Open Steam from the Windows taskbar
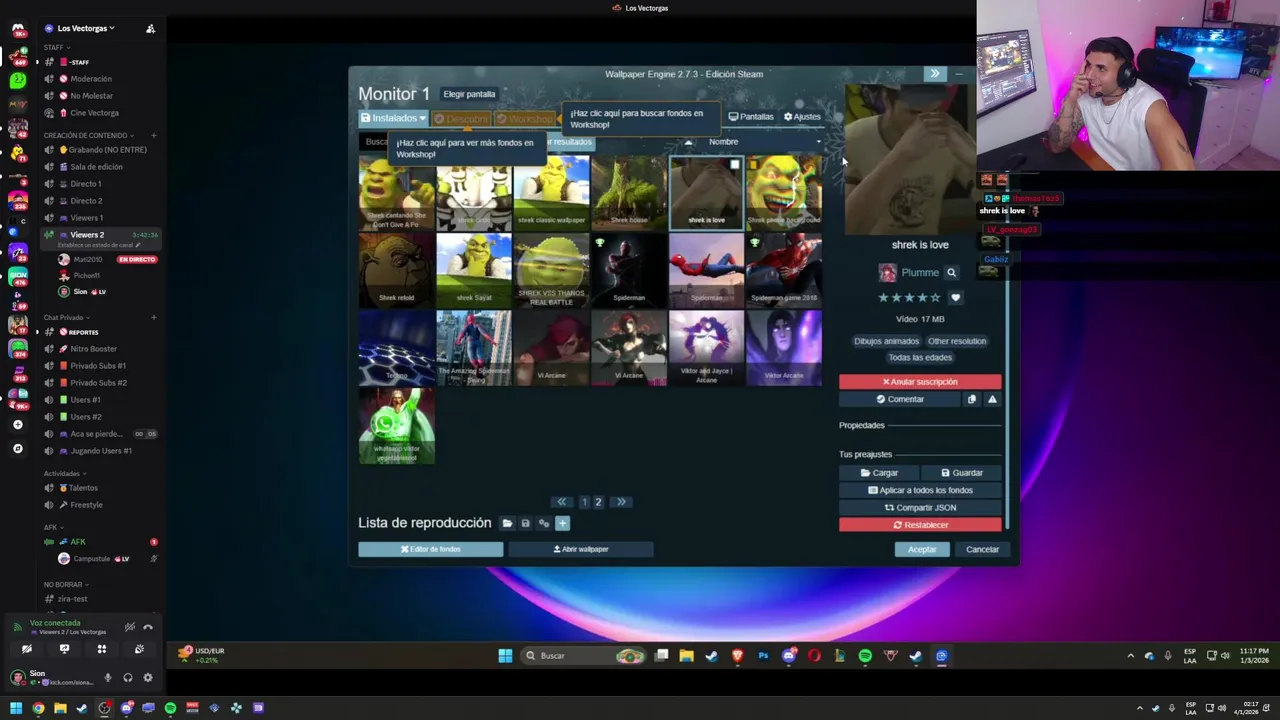This screenshot has height=720, width=1280. [711, 656]
